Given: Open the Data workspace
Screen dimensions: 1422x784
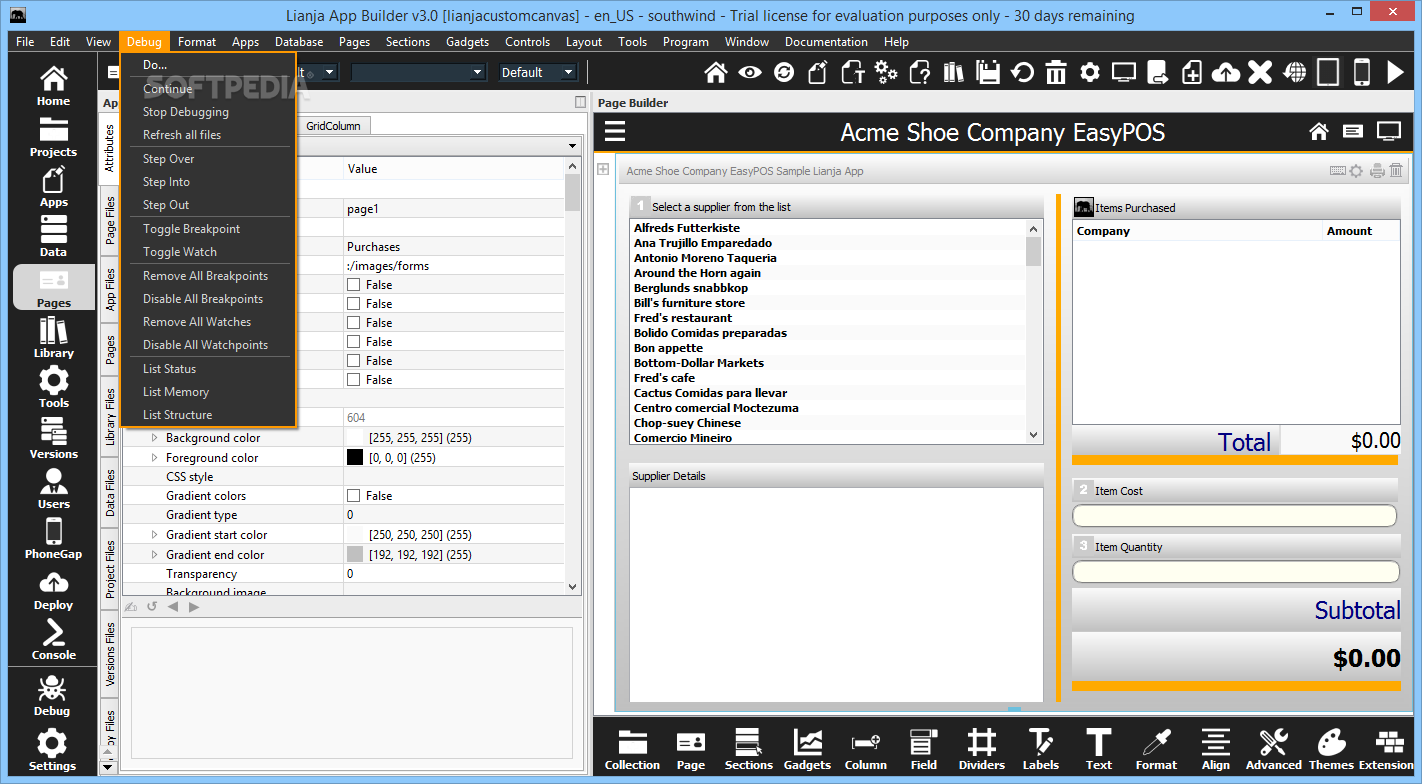Looking at the screenshot, I should (x=53, y=237).
